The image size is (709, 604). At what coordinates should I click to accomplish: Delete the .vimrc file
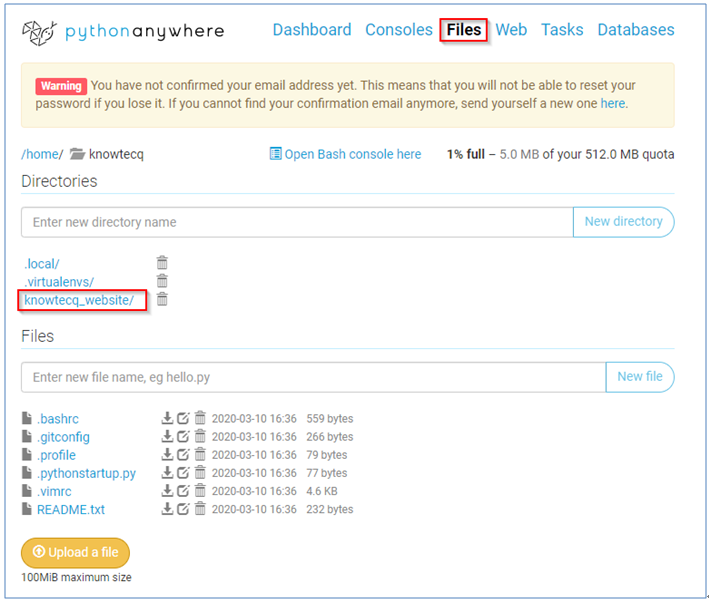click(200, 490)
